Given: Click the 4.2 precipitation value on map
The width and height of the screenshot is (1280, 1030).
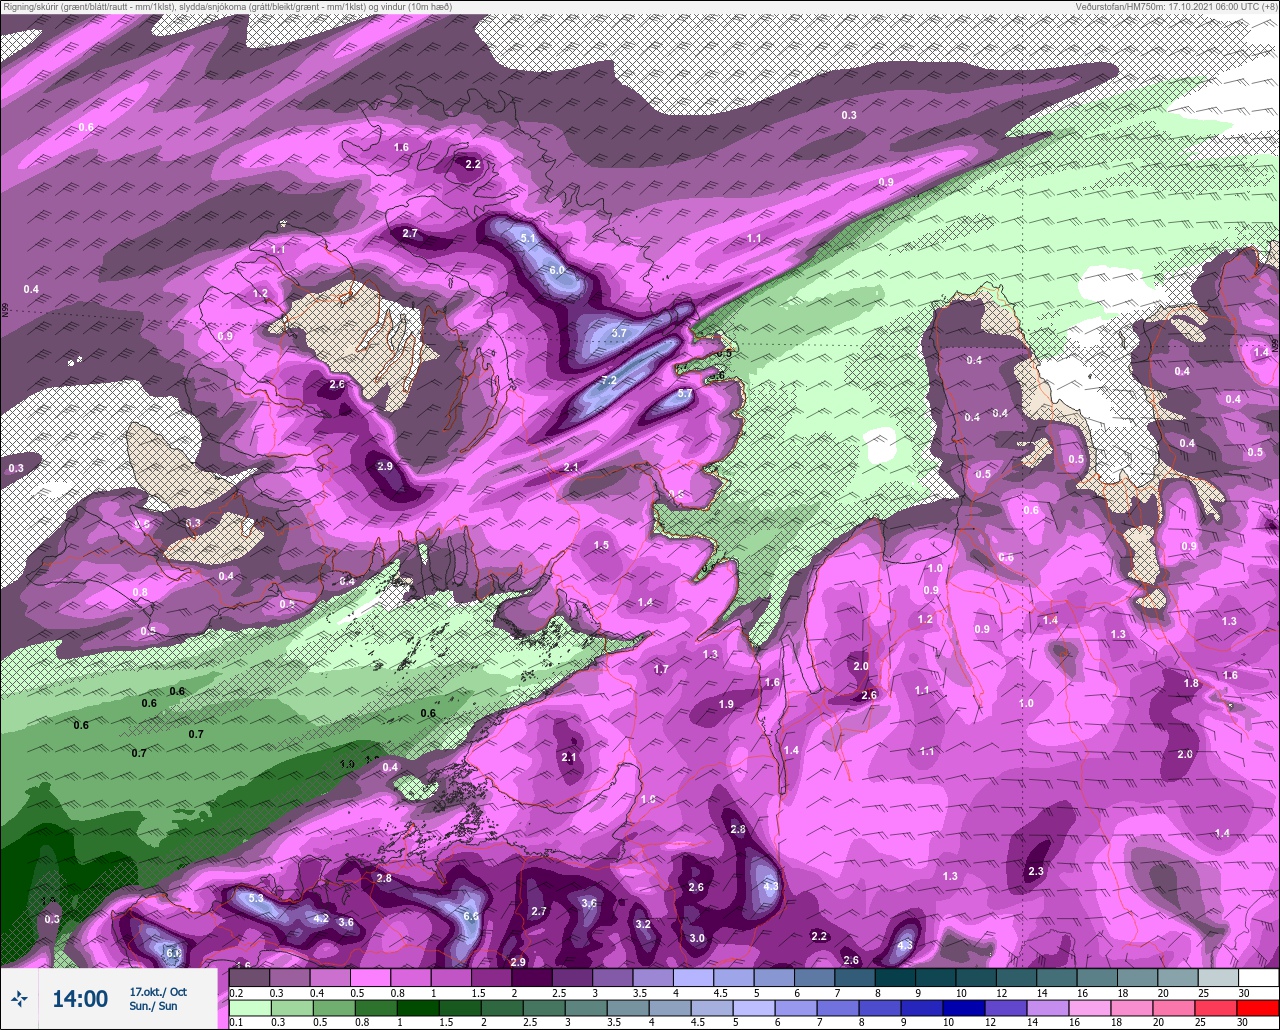Looking at the screenshot, I should pos(321,919).
